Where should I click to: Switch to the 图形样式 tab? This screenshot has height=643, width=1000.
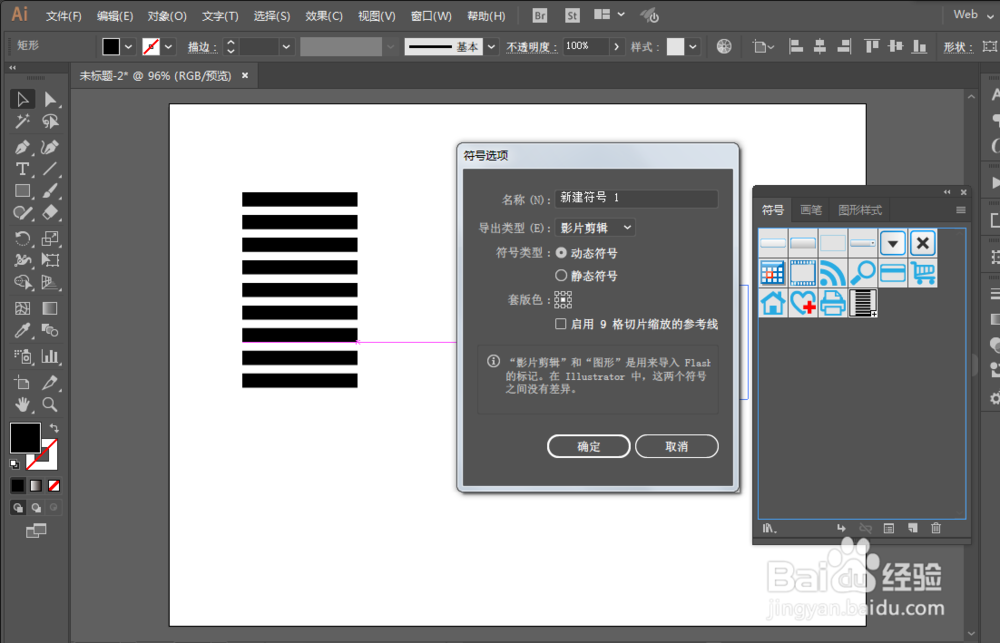[x=860, y=210]
